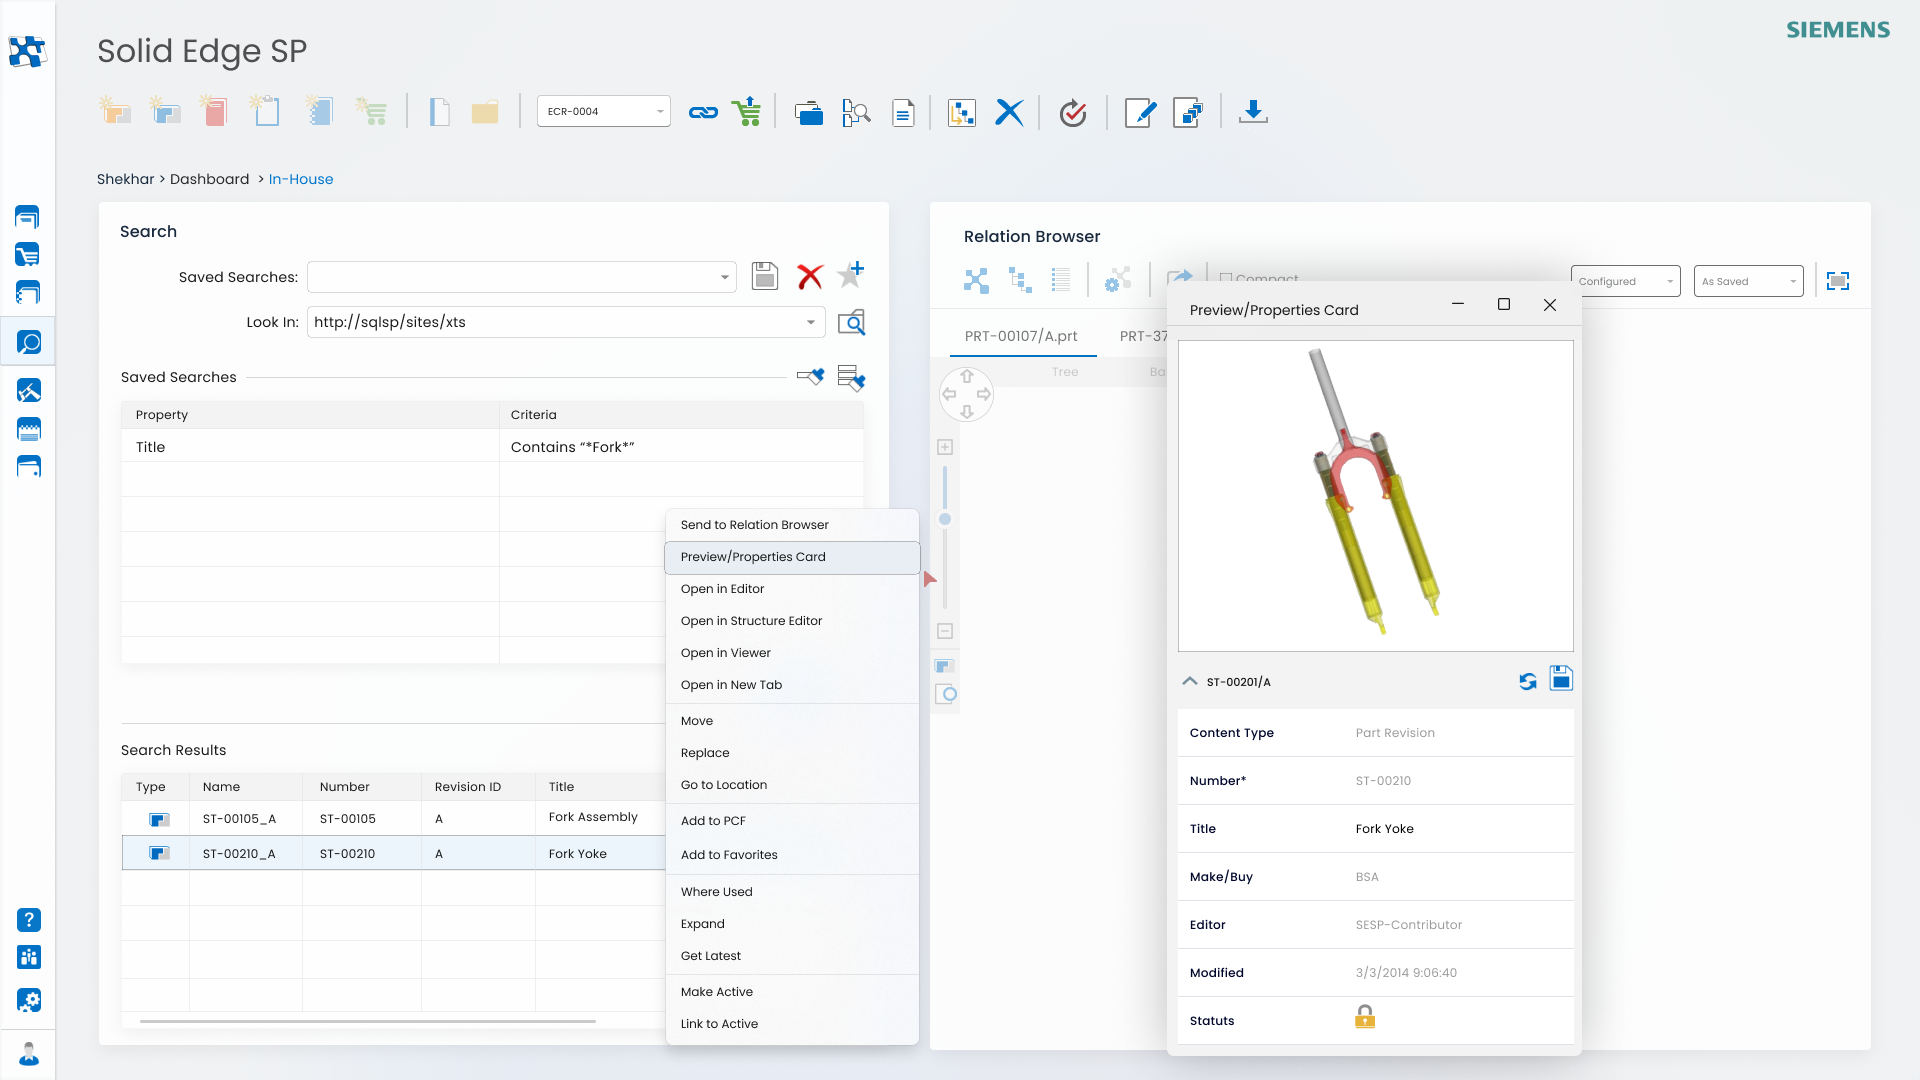Open settings gear icon in sidebar

pyautogui.click(x=29, y=1000)
